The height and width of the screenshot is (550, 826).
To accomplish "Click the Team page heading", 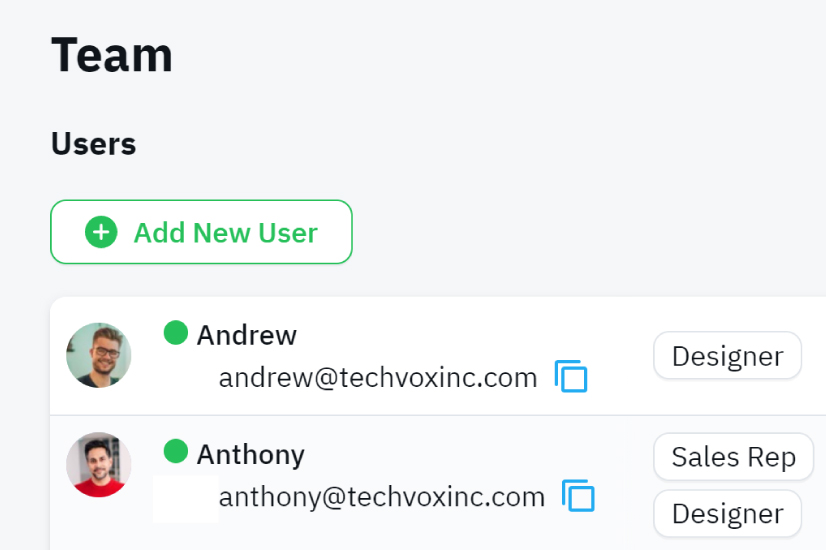I will [x=112, y=54].
